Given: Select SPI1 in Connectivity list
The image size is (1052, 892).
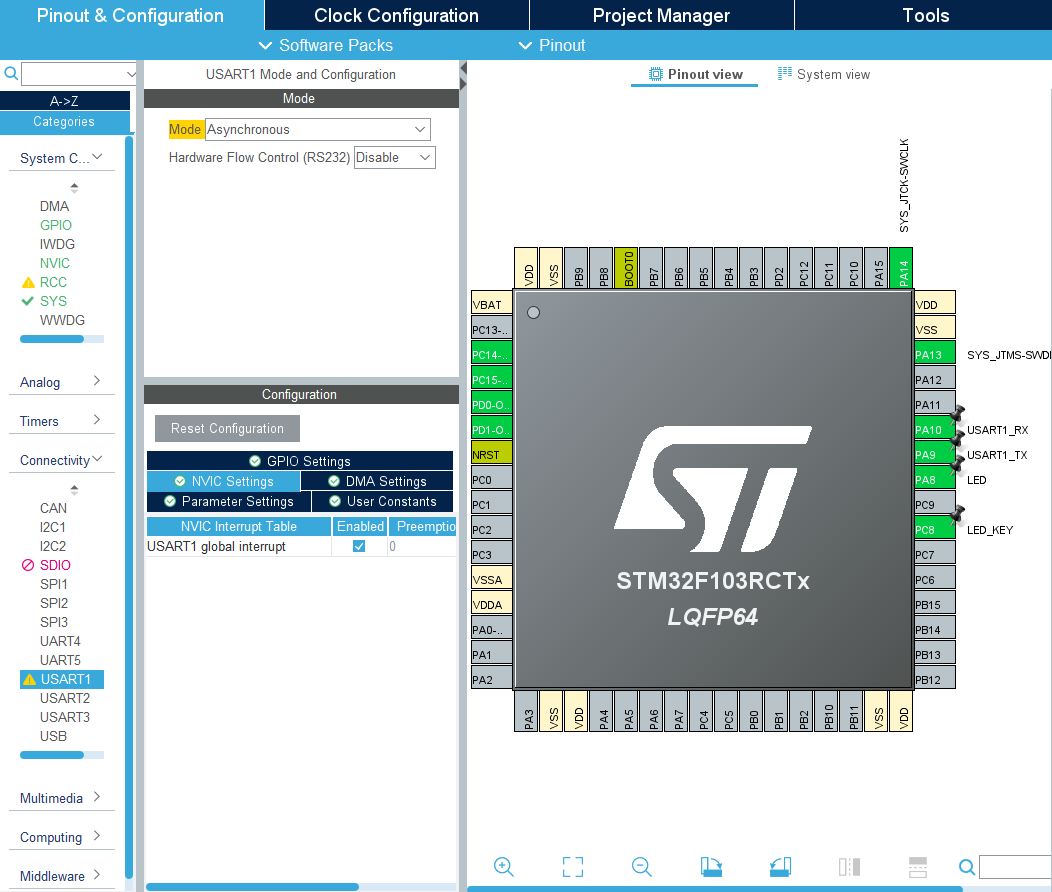Looking at the screenshot, I should pos(54,584).
